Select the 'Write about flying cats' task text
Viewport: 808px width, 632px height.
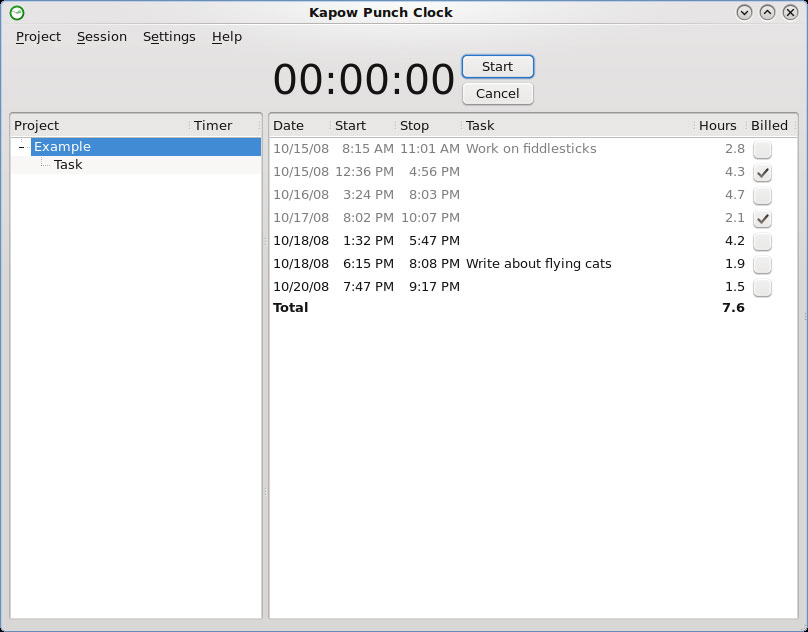coord(538,263)
